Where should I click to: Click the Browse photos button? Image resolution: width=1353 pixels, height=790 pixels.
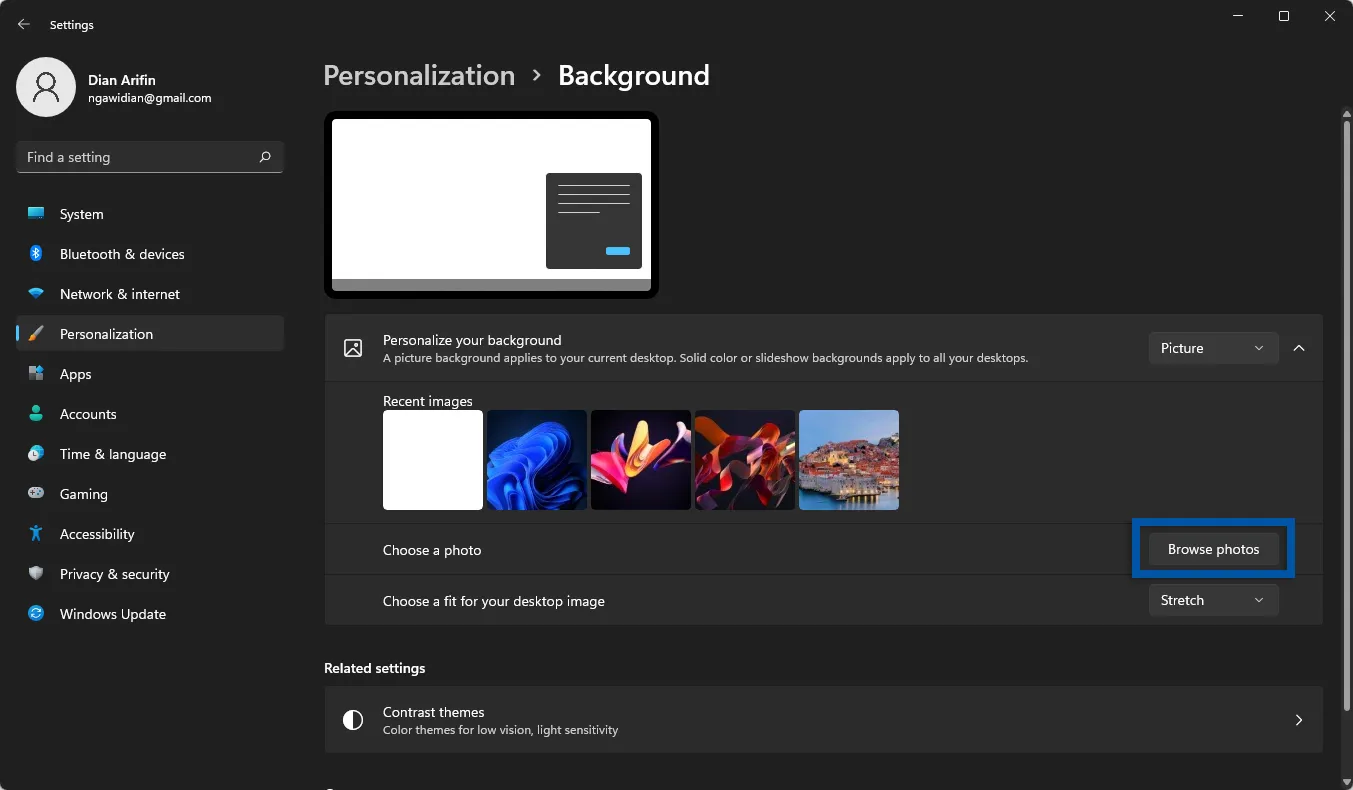click(1213, 549)
